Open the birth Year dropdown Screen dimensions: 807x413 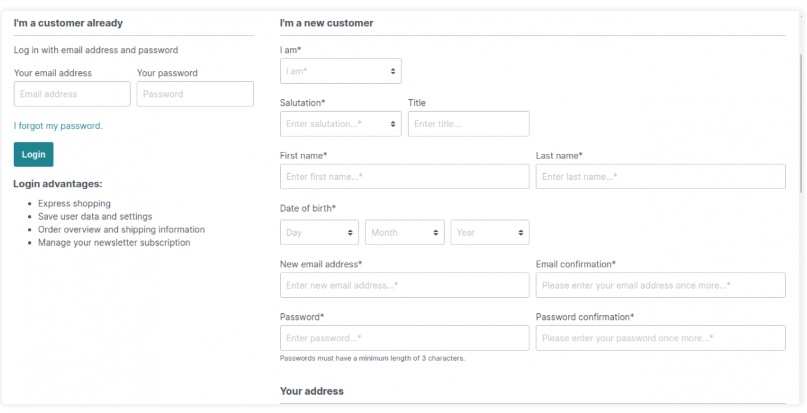[x=490, y=232]
